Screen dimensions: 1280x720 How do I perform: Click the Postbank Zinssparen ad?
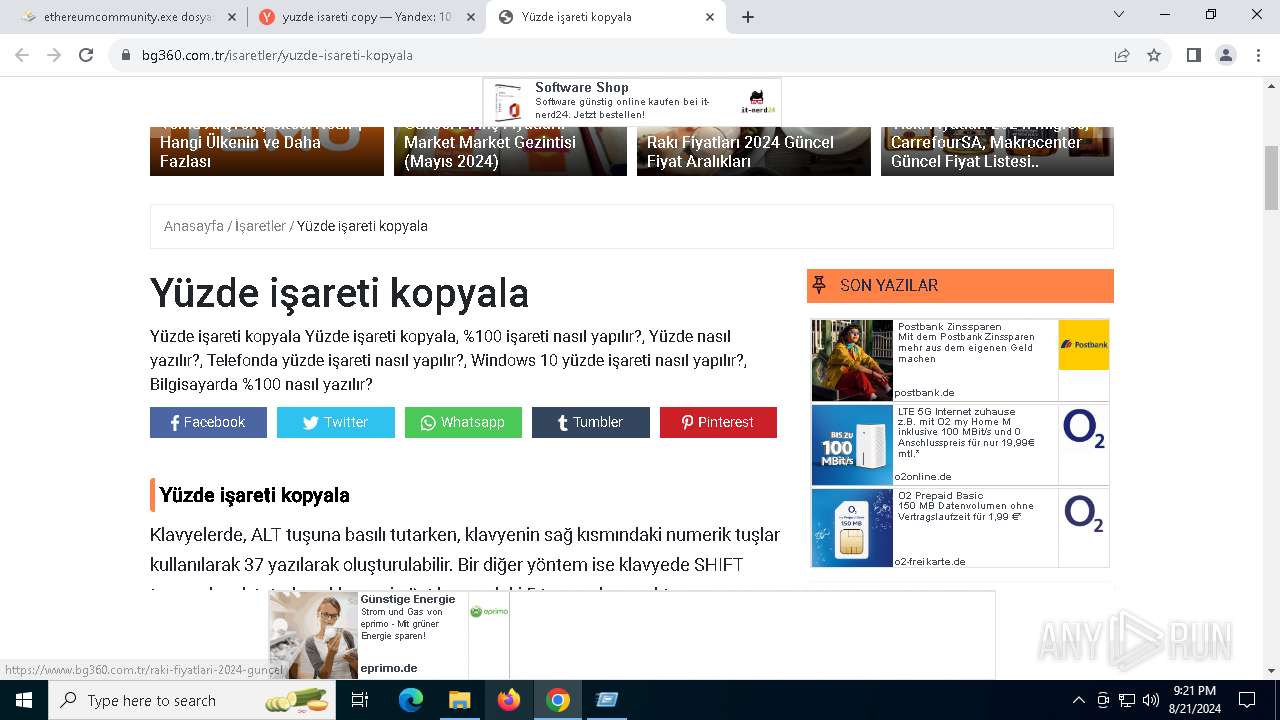(x=960, y=360)
